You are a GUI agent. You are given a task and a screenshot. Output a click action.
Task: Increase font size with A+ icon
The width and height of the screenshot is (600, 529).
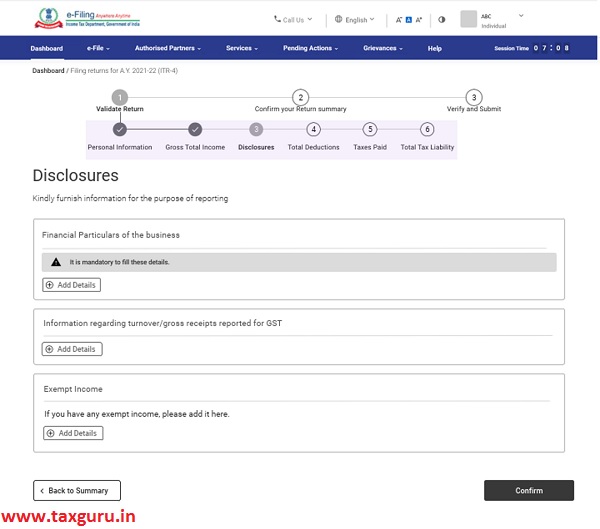click(x=419, y=20)
